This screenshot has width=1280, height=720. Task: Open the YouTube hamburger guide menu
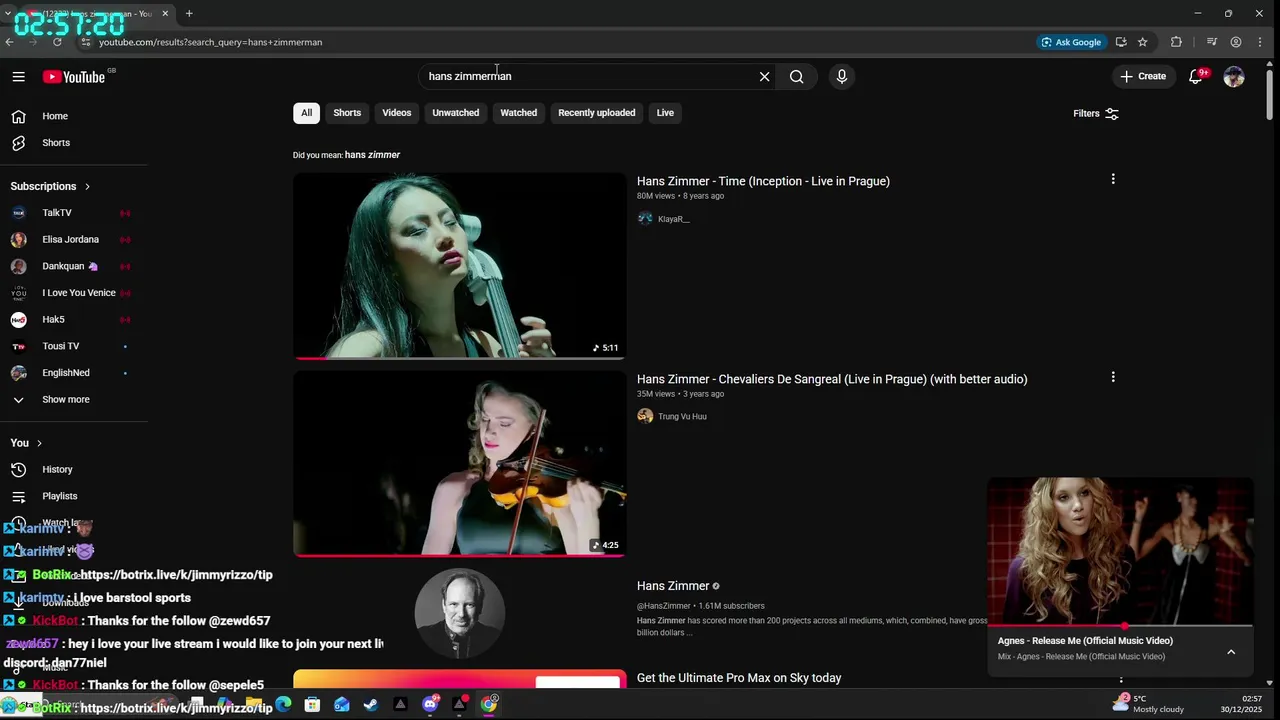pos(18,76)
